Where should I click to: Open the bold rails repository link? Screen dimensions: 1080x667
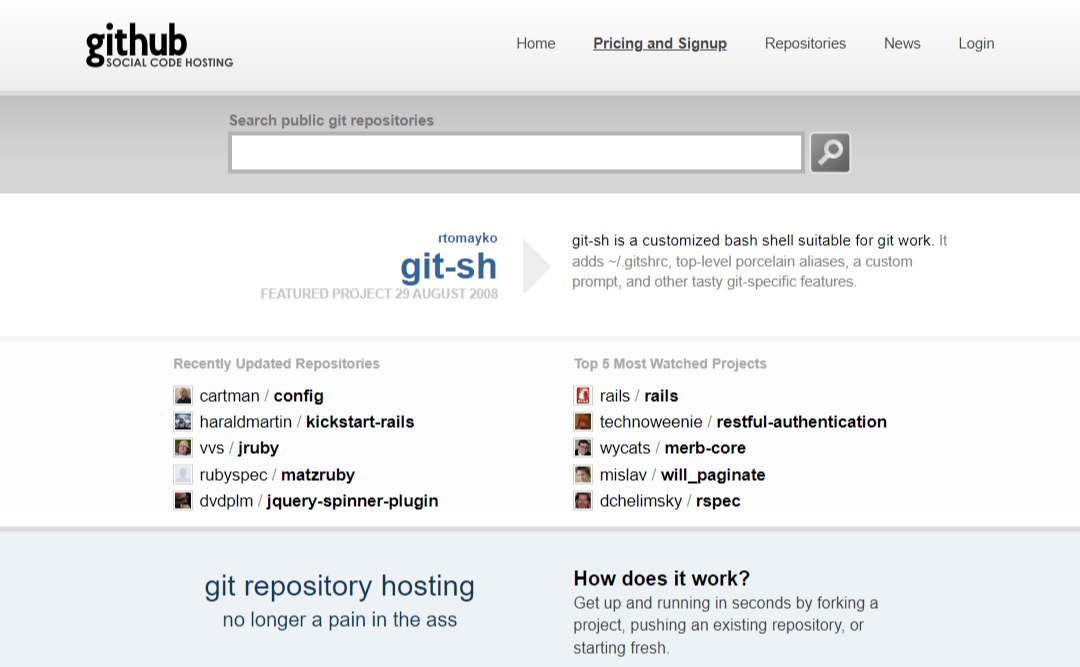tap(661, 396)
